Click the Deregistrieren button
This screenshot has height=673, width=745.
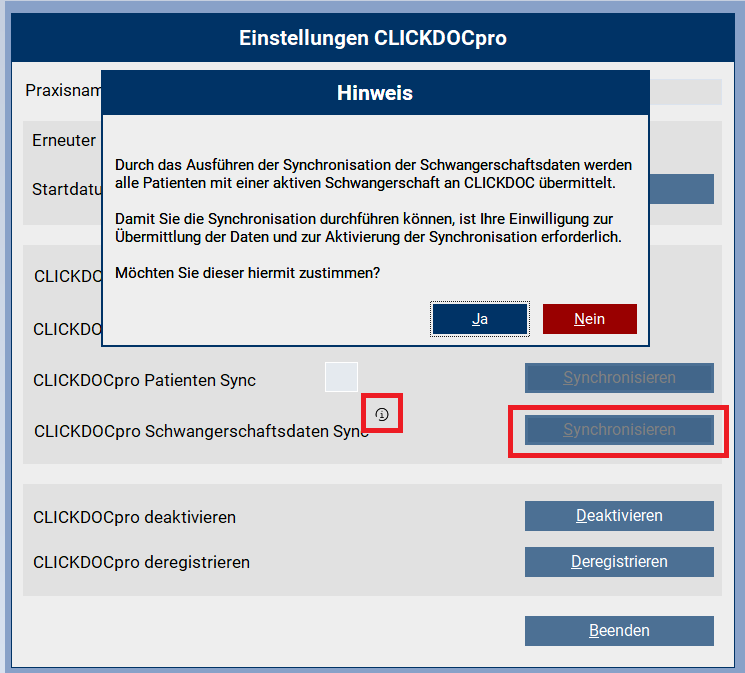[x=619, y=561]
